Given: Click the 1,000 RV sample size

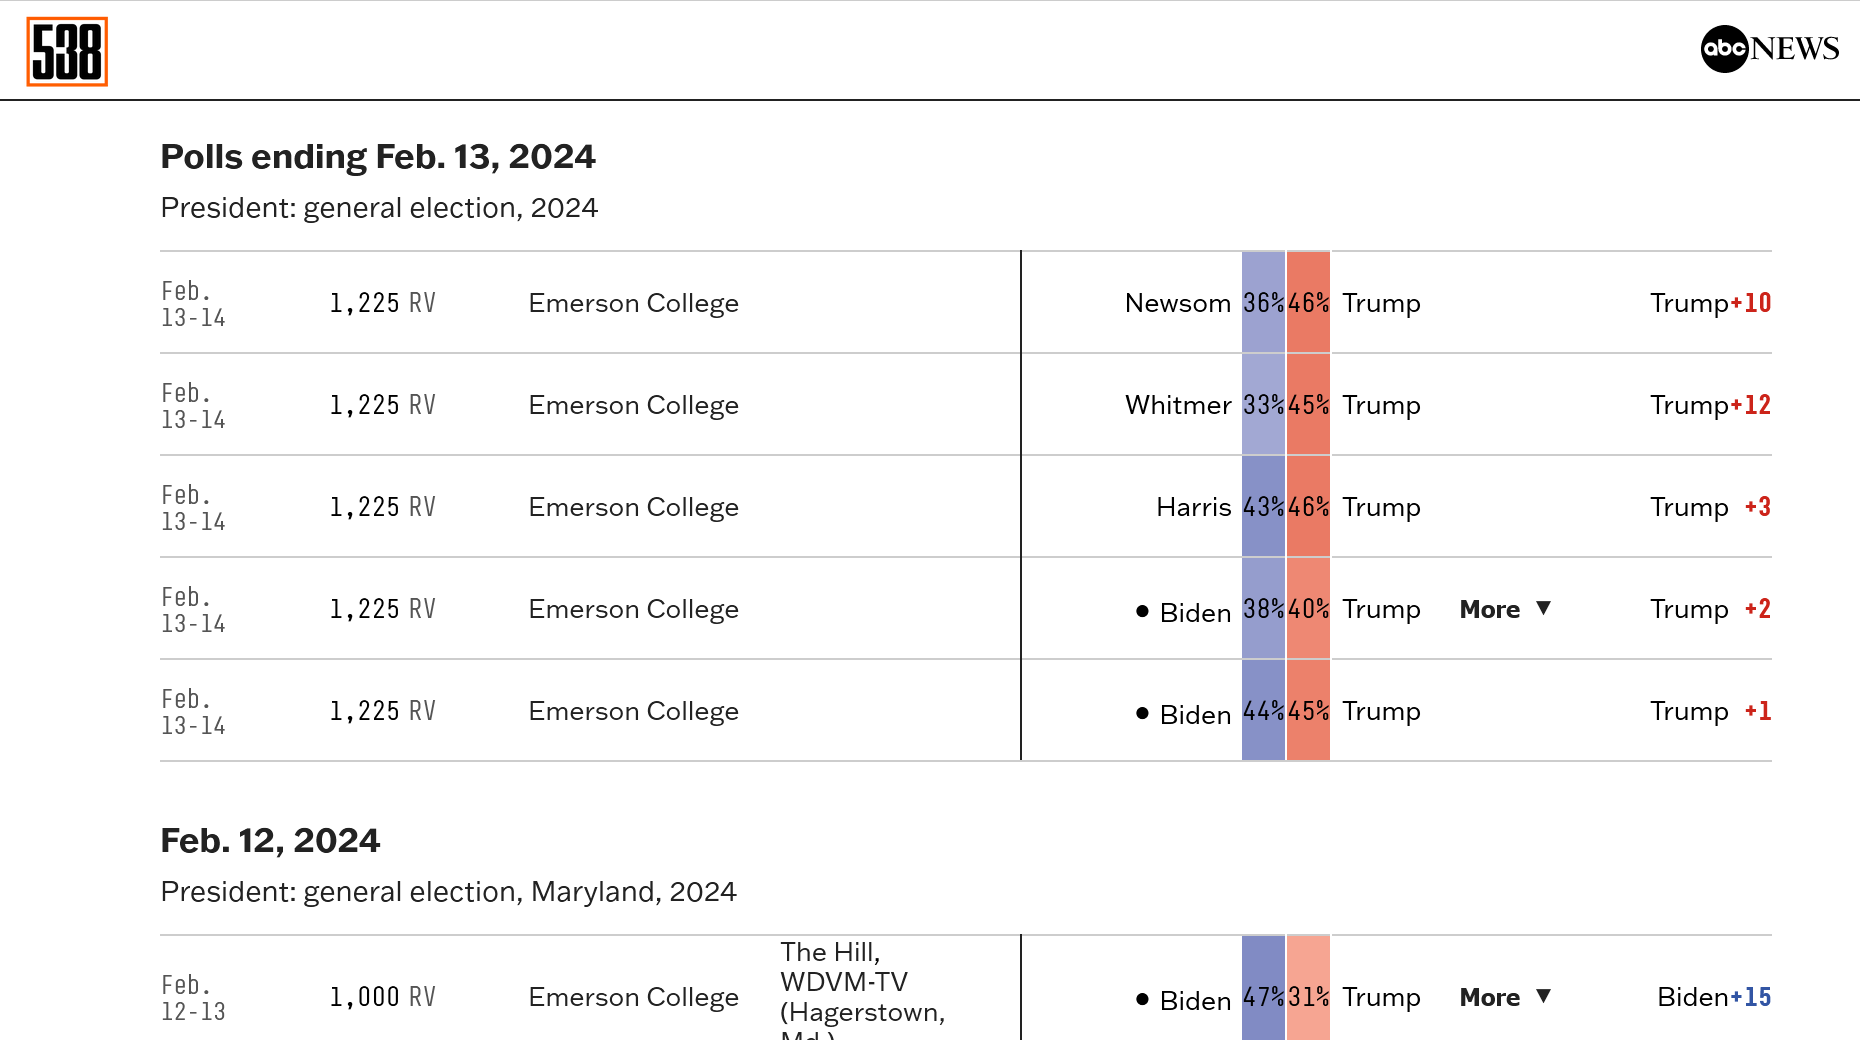Looking at the screenshot, I should click(382, 997).
